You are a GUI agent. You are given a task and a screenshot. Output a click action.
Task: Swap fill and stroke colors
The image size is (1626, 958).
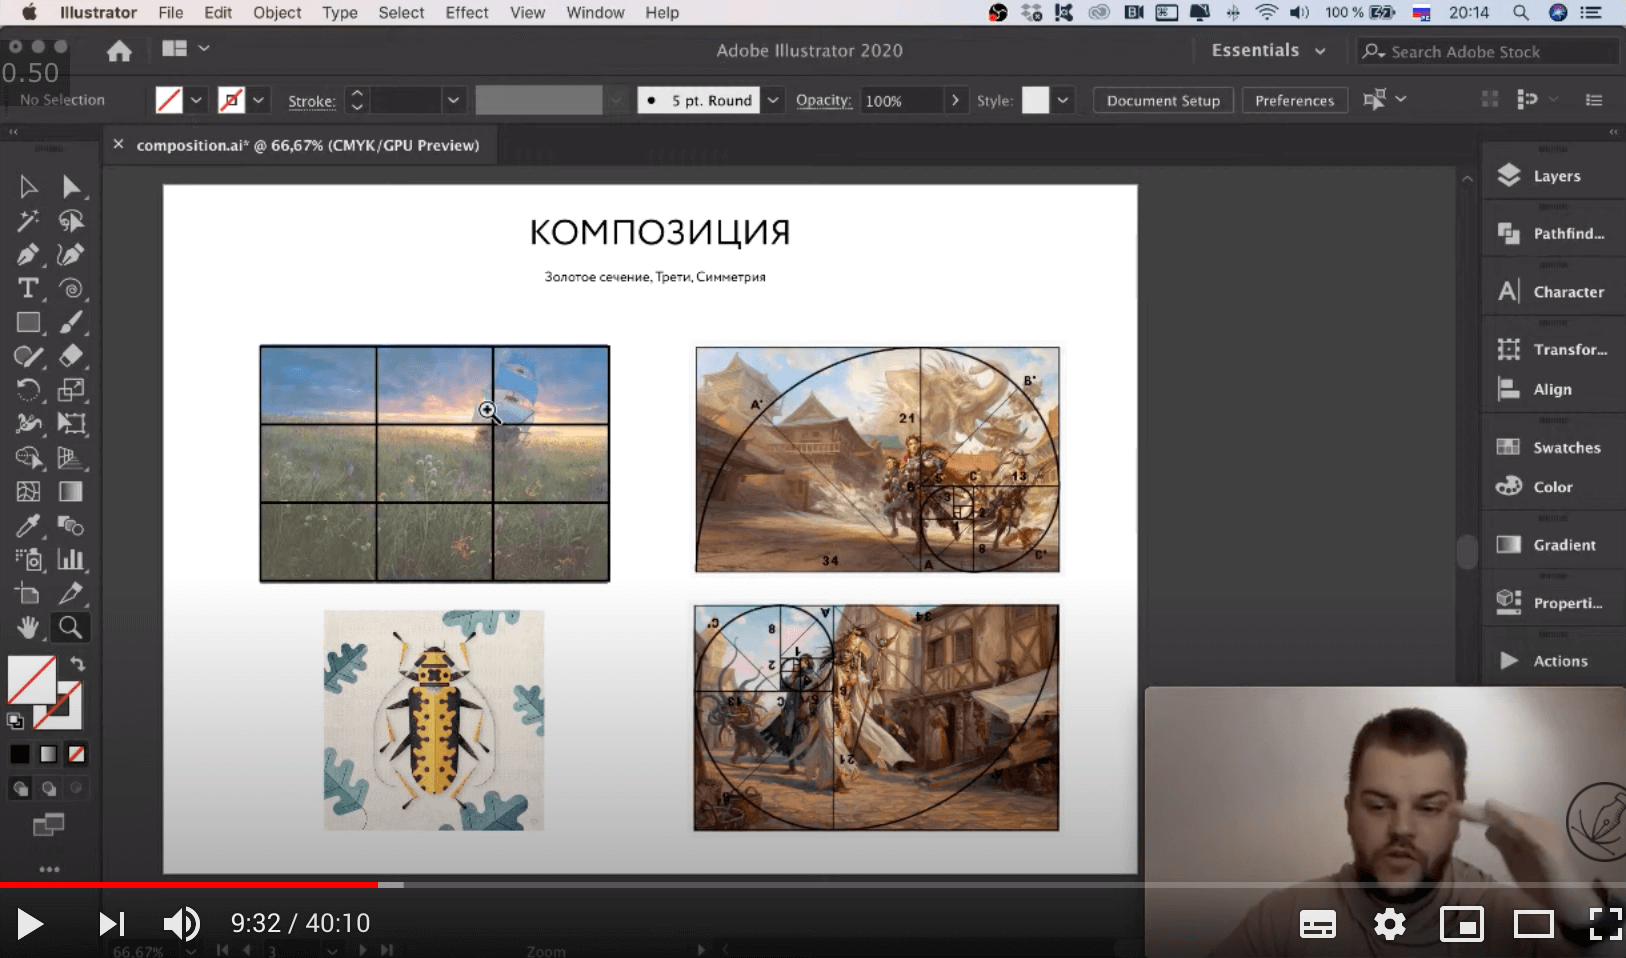[x=78, y=664]
